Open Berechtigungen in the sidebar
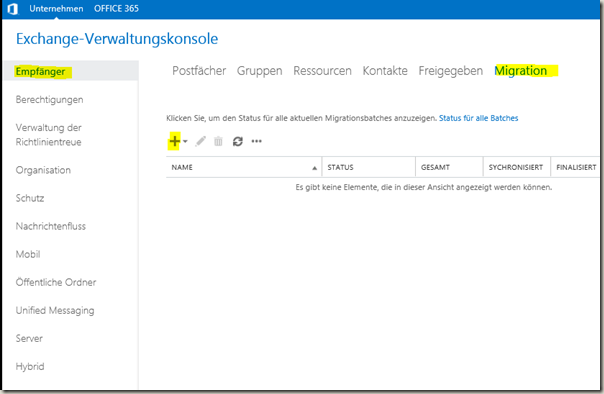604x394 pixels. [x=49, y=100]
